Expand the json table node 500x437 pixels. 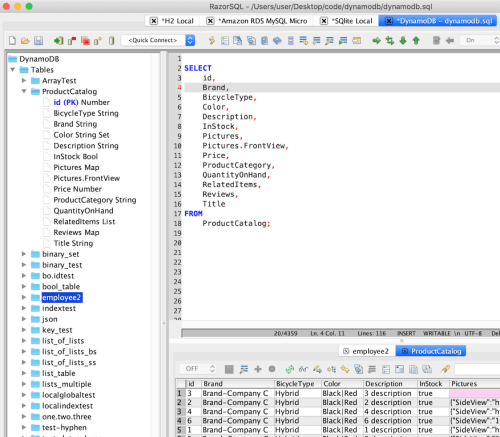coord(24,319)
